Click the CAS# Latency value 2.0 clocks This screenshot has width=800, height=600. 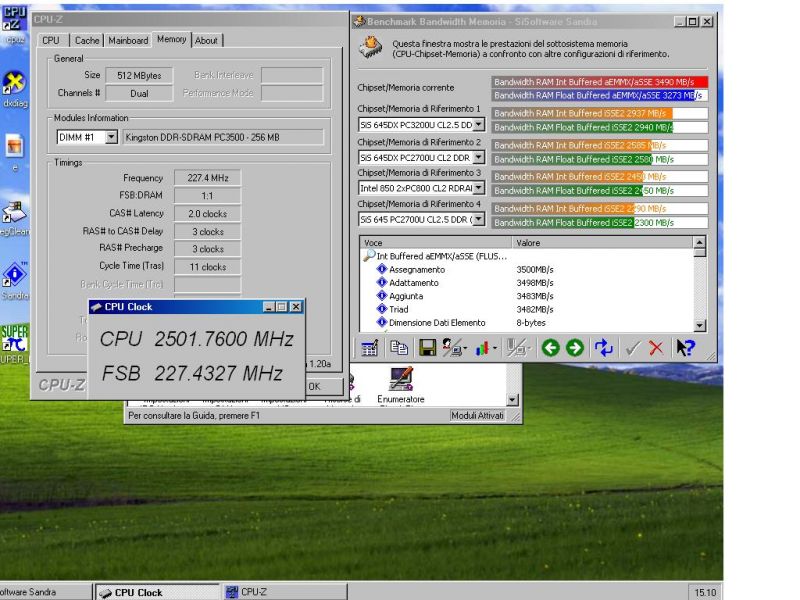(x=208, y=214)
